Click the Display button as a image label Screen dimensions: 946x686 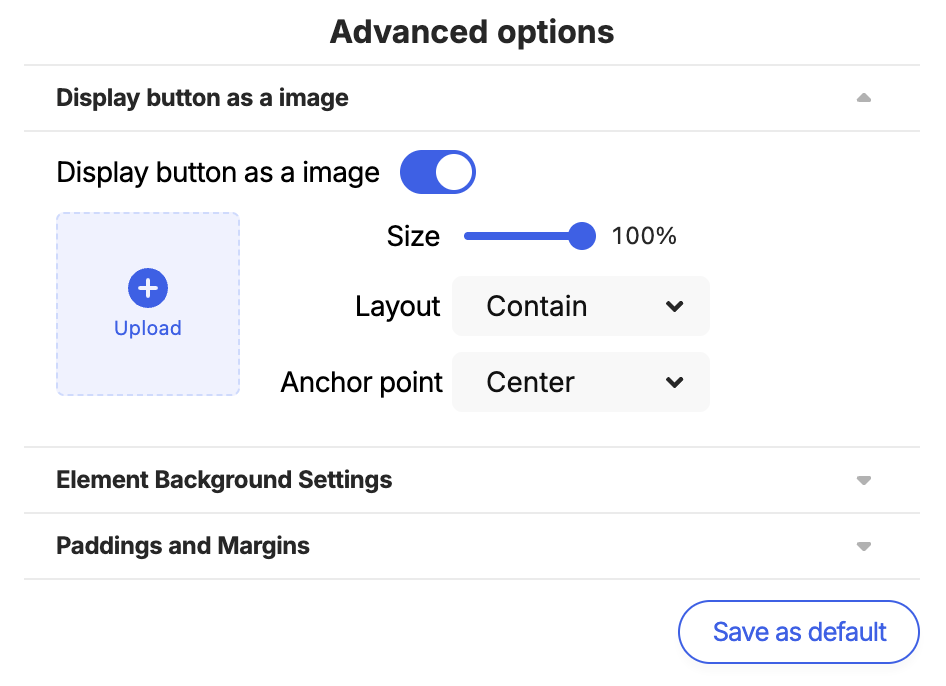218,173
